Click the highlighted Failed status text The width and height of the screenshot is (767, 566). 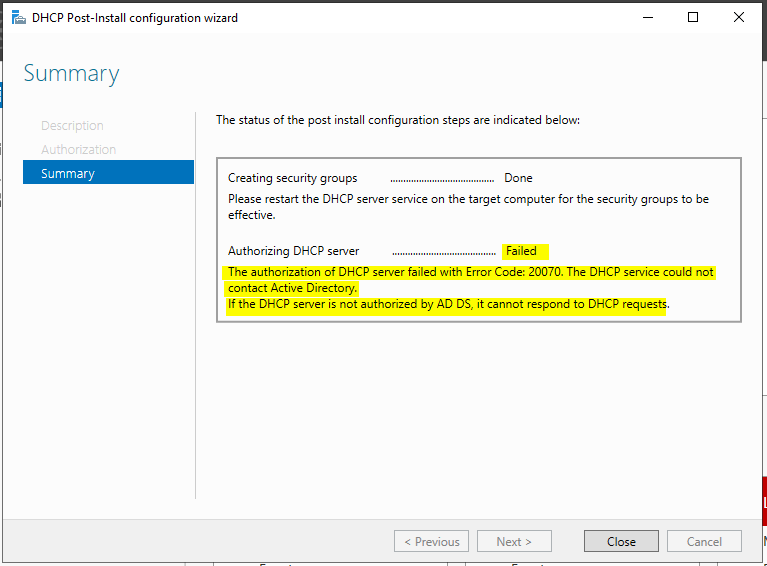coord(521,251)
